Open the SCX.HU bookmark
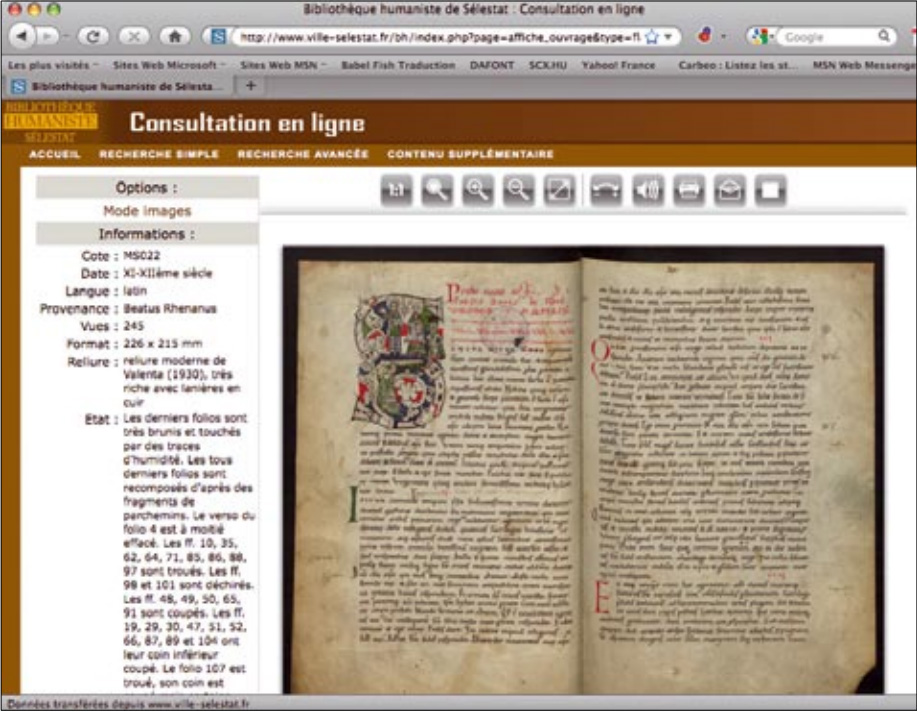Viewport: 917px width, 712px height. coord(548,65)
